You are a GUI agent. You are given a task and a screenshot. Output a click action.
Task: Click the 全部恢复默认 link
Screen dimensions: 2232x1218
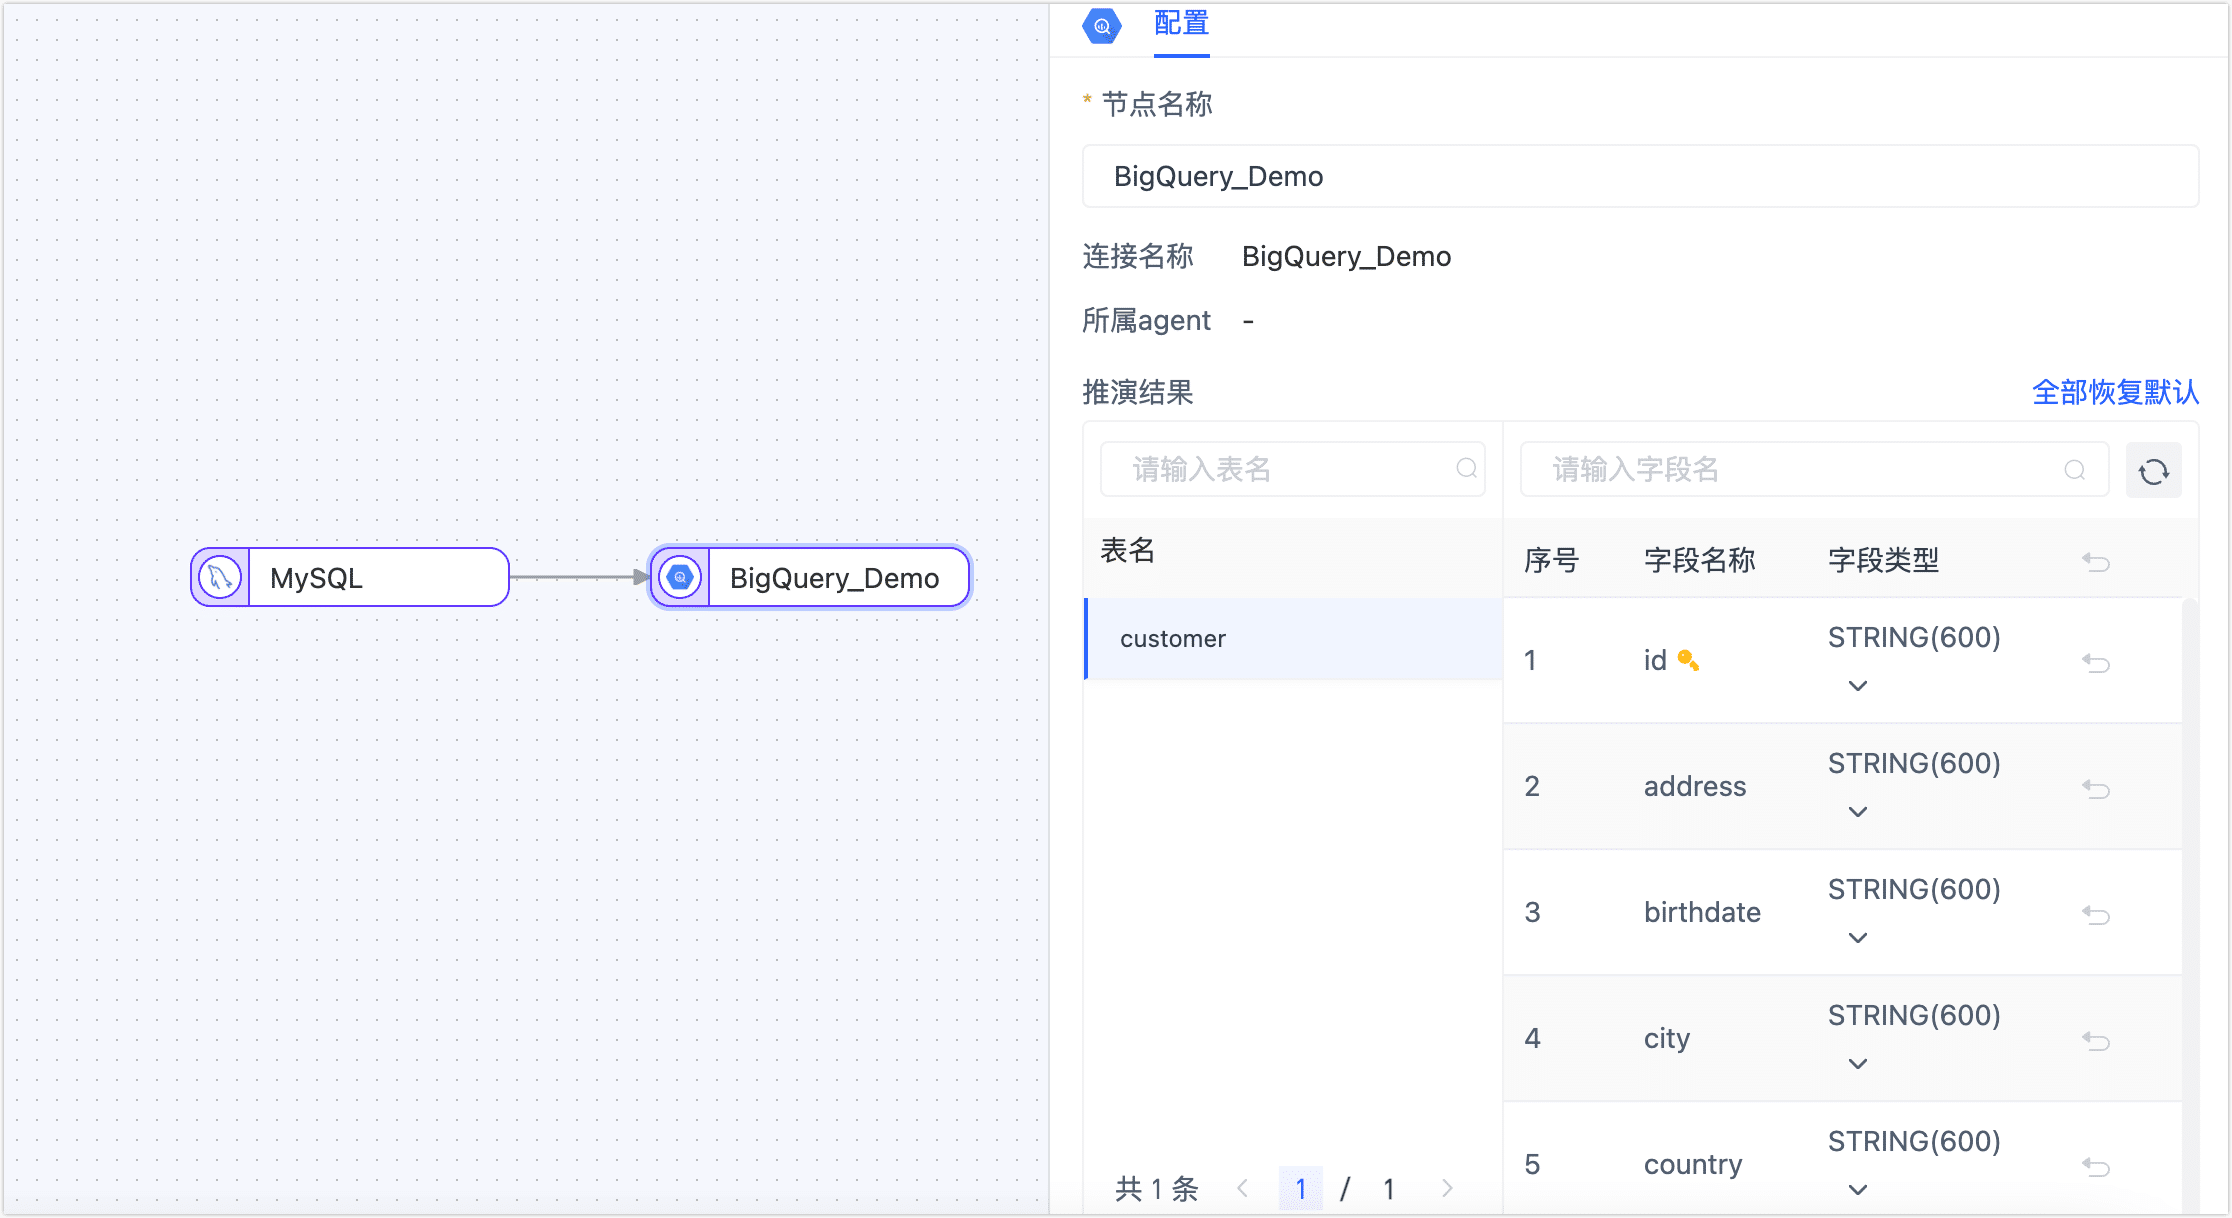[x=2115, y=392]
